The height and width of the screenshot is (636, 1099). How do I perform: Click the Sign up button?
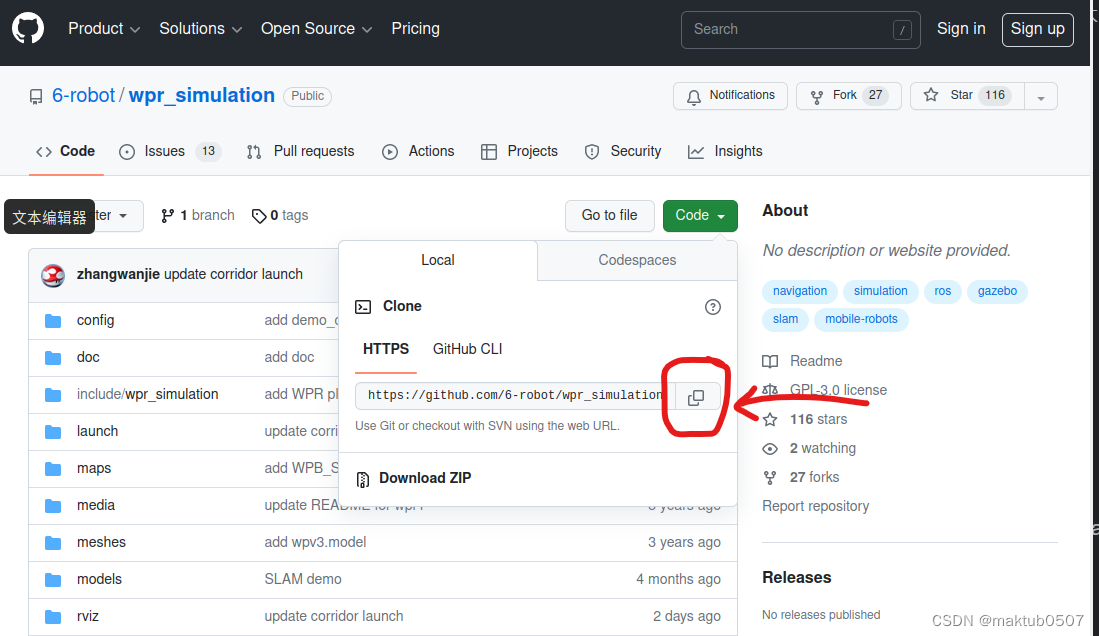[x=1037, y=29]
